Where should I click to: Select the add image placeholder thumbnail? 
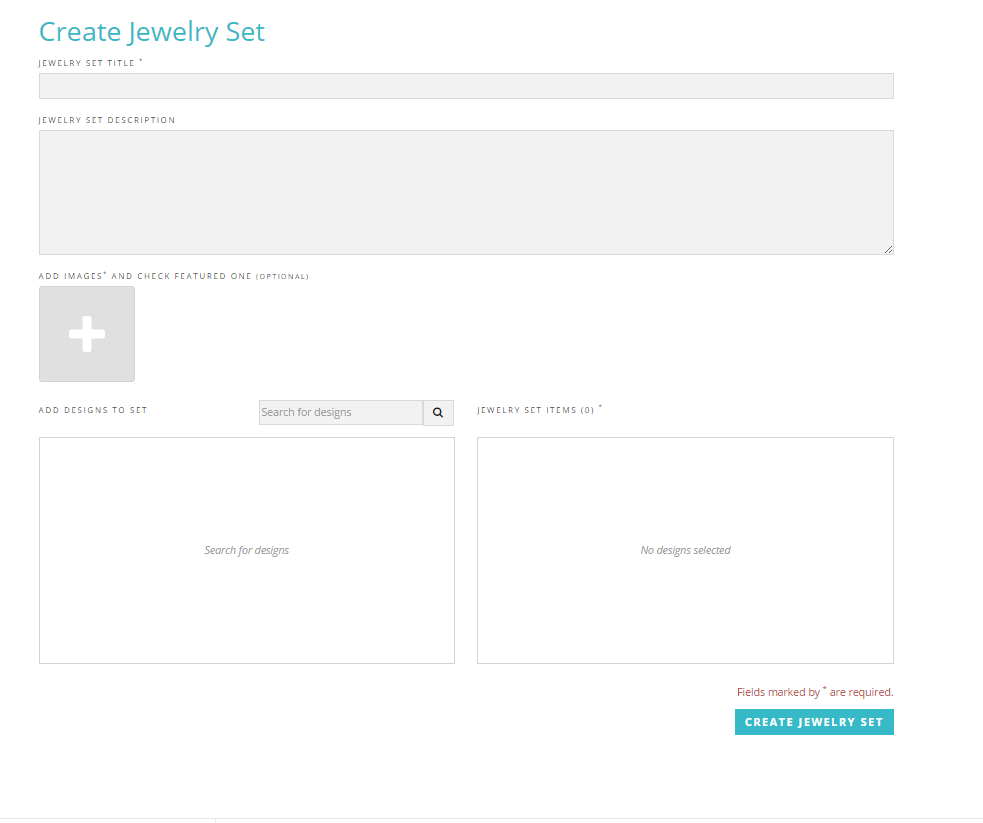click(86, 333)
